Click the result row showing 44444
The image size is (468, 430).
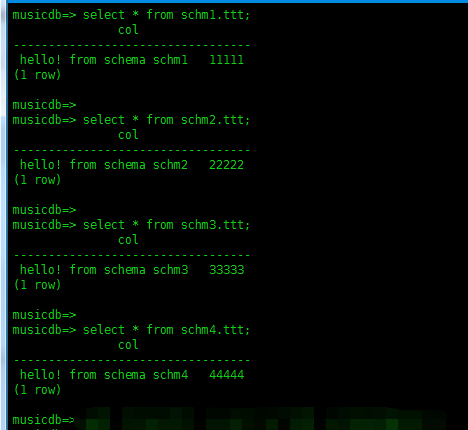pyautogui.click(x=132, y=375)
